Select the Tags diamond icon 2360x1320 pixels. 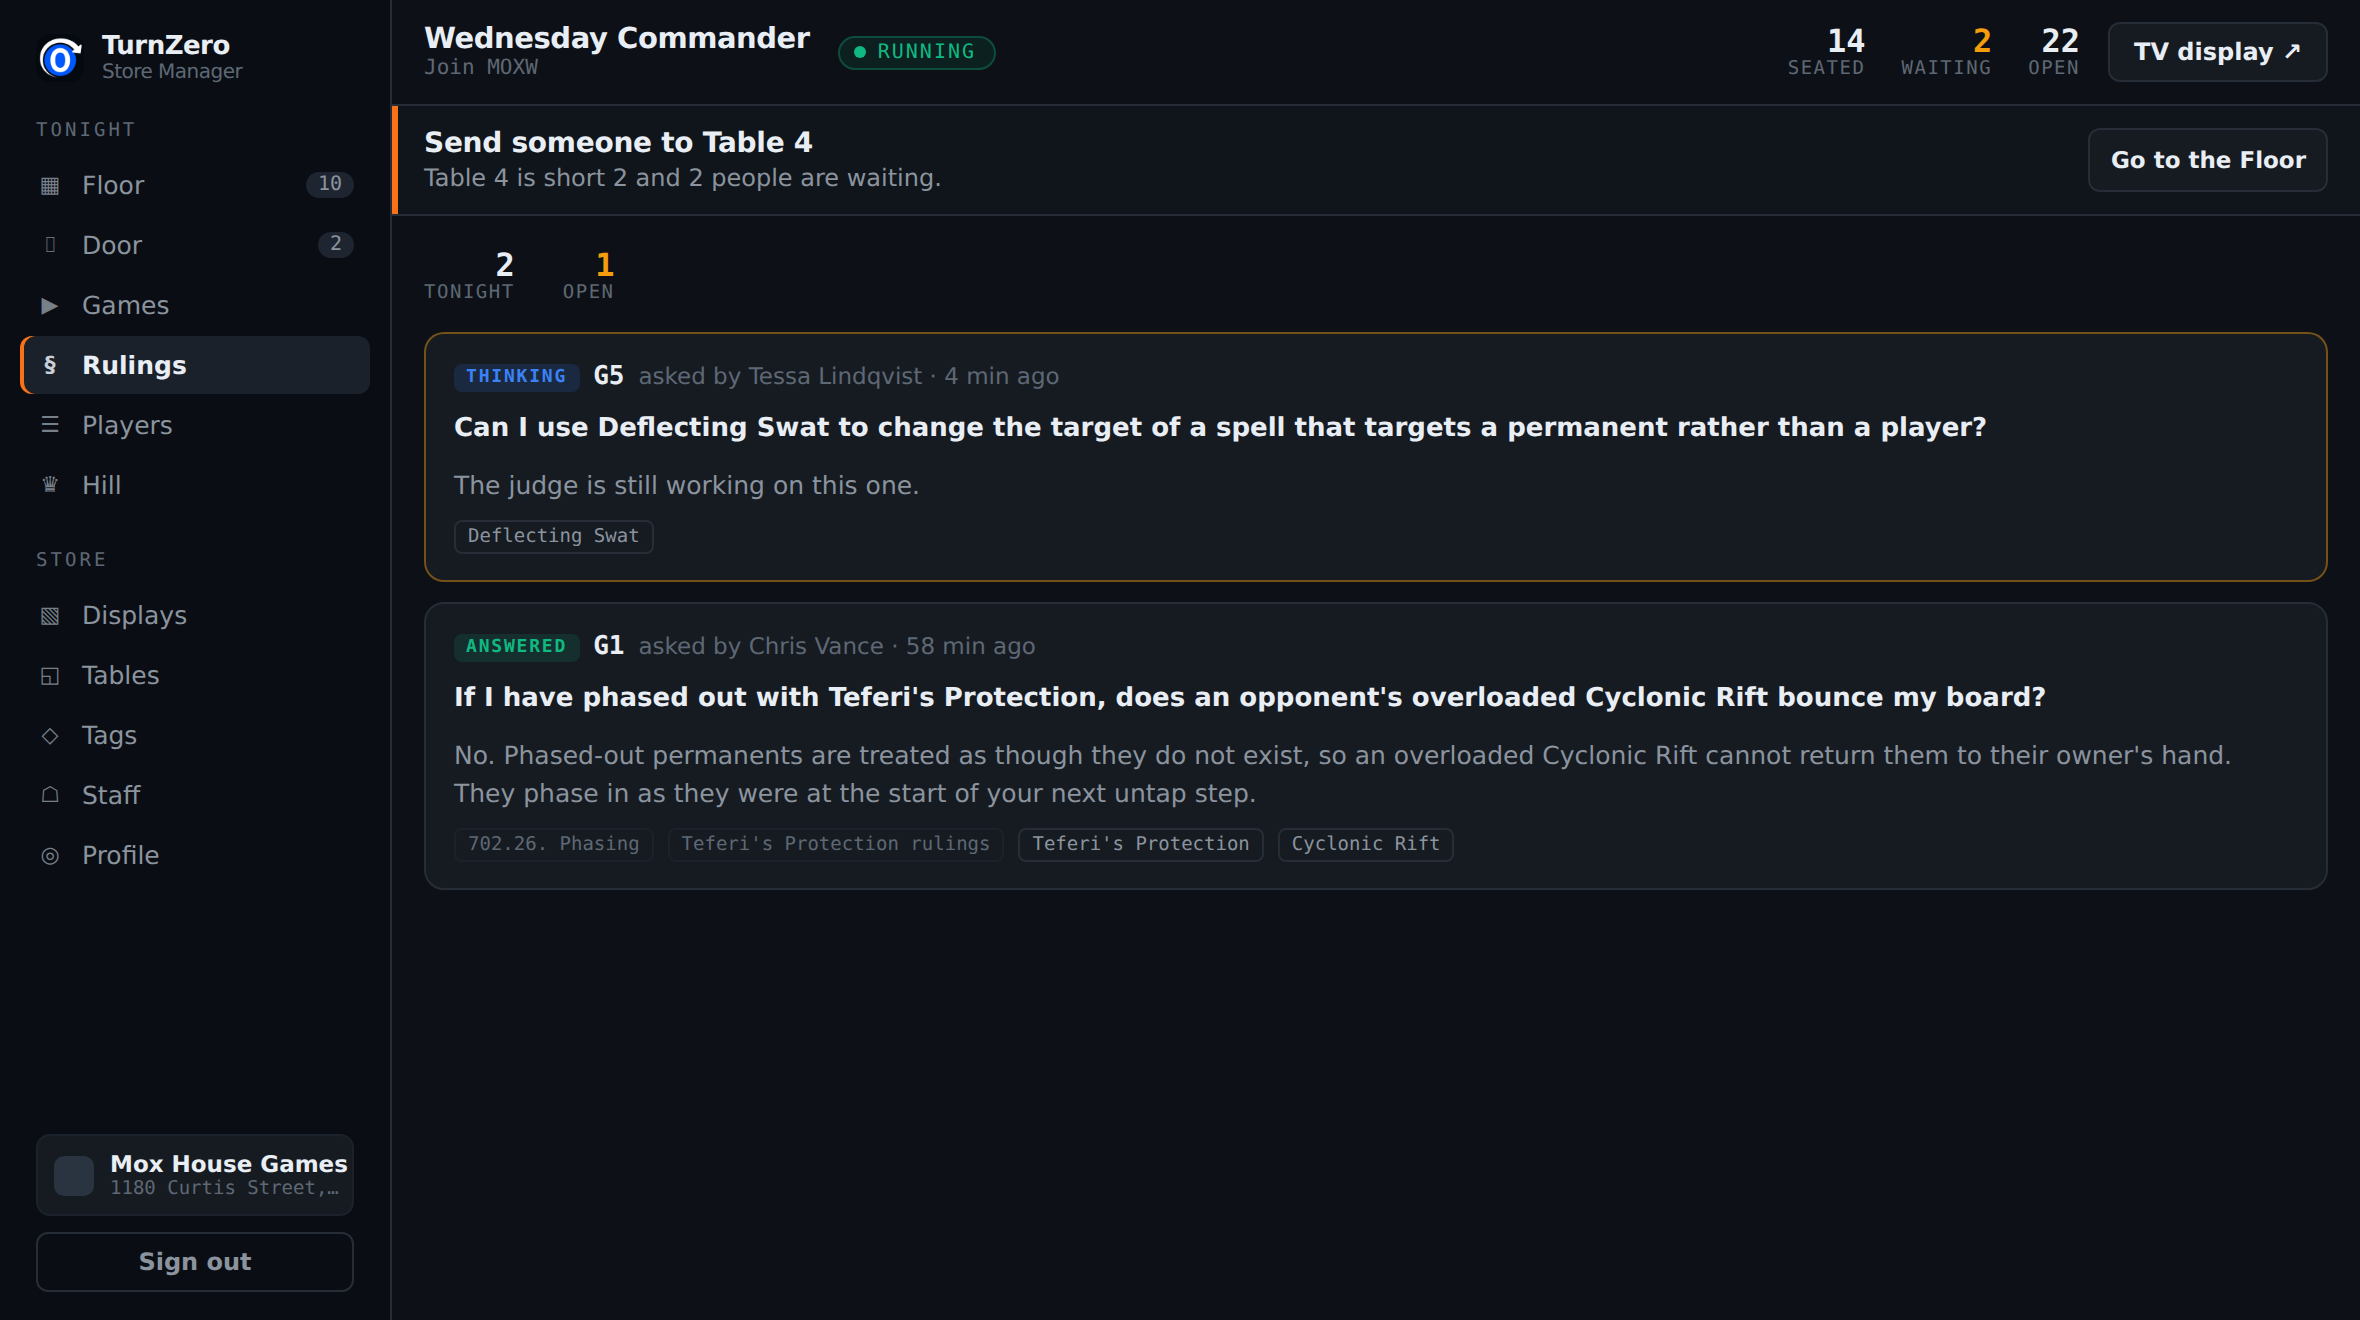click(x=50, y=735)
